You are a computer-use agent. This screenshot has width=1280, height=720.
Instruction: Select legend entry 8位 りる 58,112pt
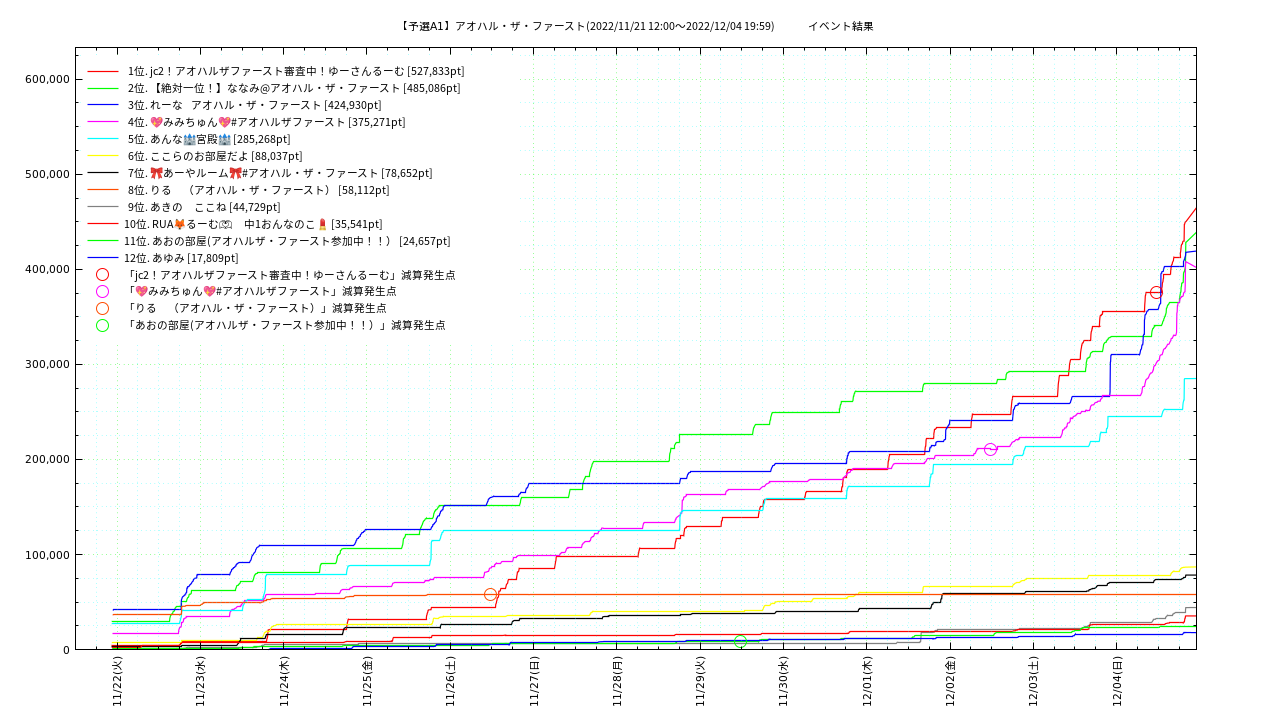point(258,190)
